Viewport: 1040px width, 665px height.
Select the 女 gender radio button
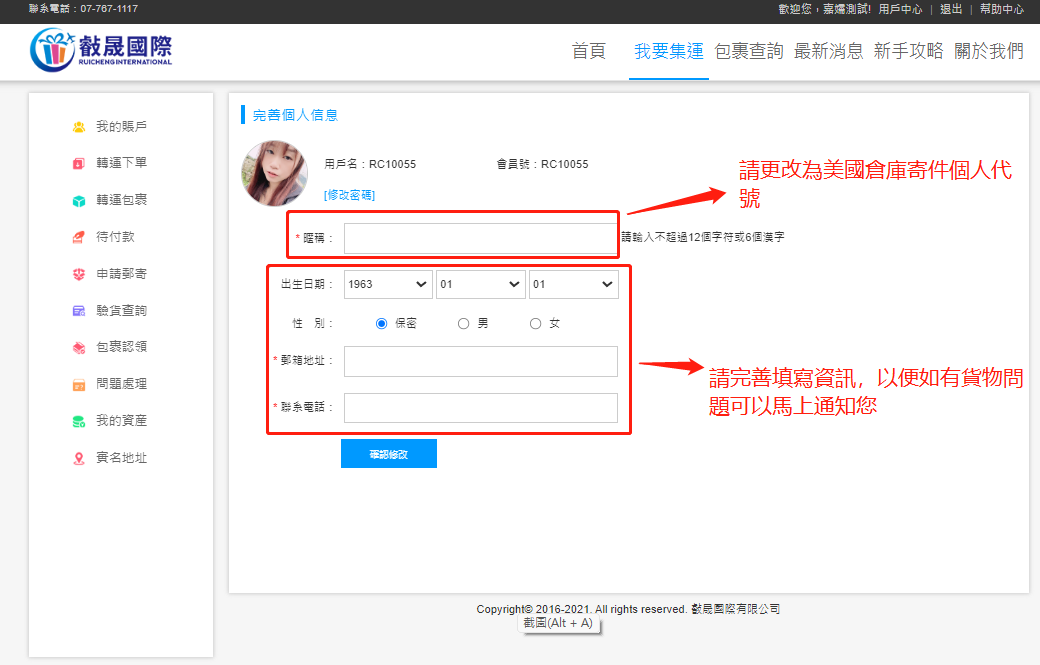pos(535,324)
